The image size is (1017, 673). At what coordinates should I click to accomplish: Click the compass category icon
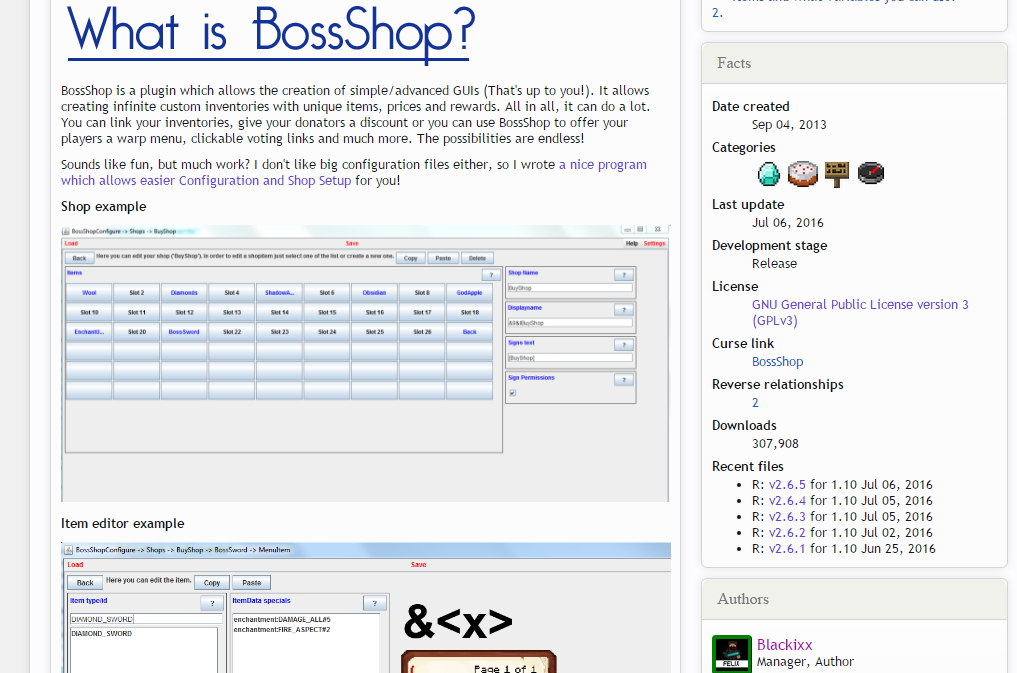(870, 173)
